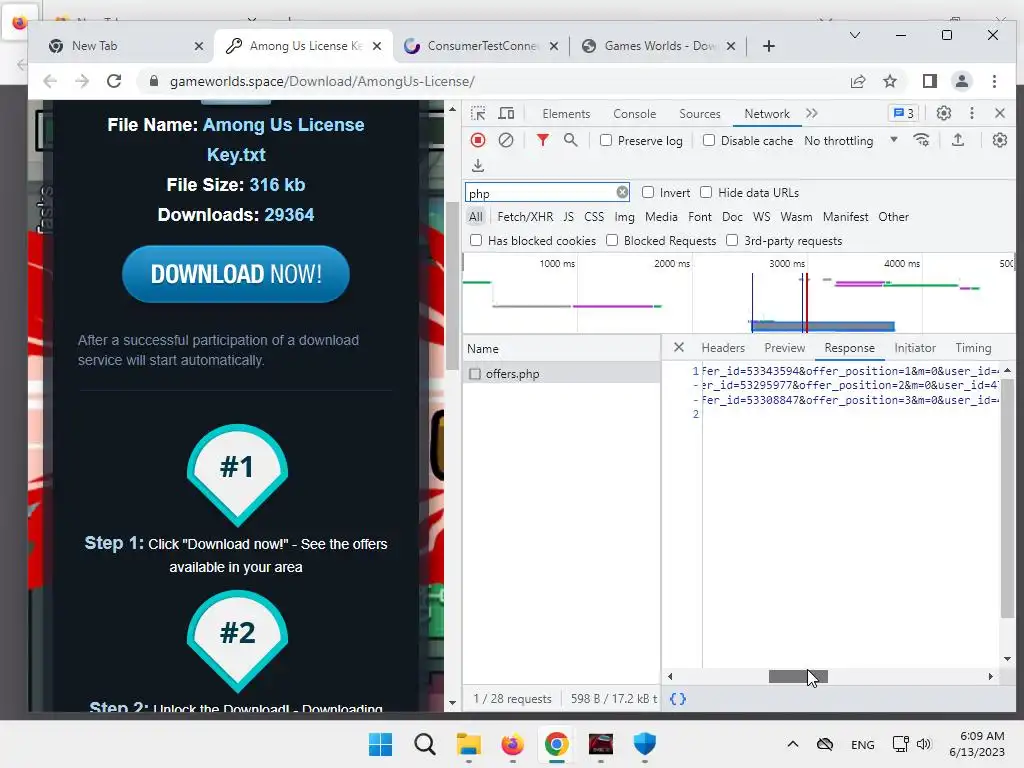The height and width of the screenshot is (768, 1024).
Task: Expand more DevTools tabs chevron
Action: [x=812, y=114]
